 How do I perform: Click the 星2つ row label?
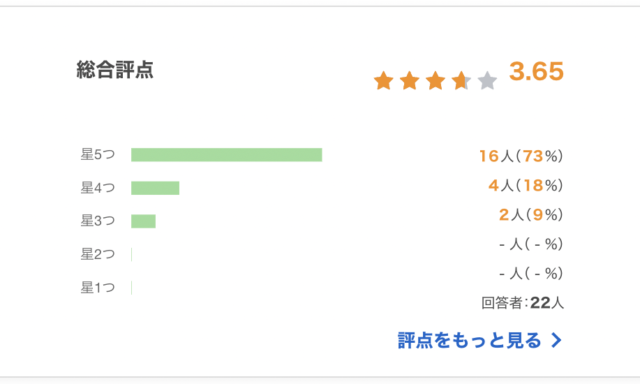click(98, 254)
